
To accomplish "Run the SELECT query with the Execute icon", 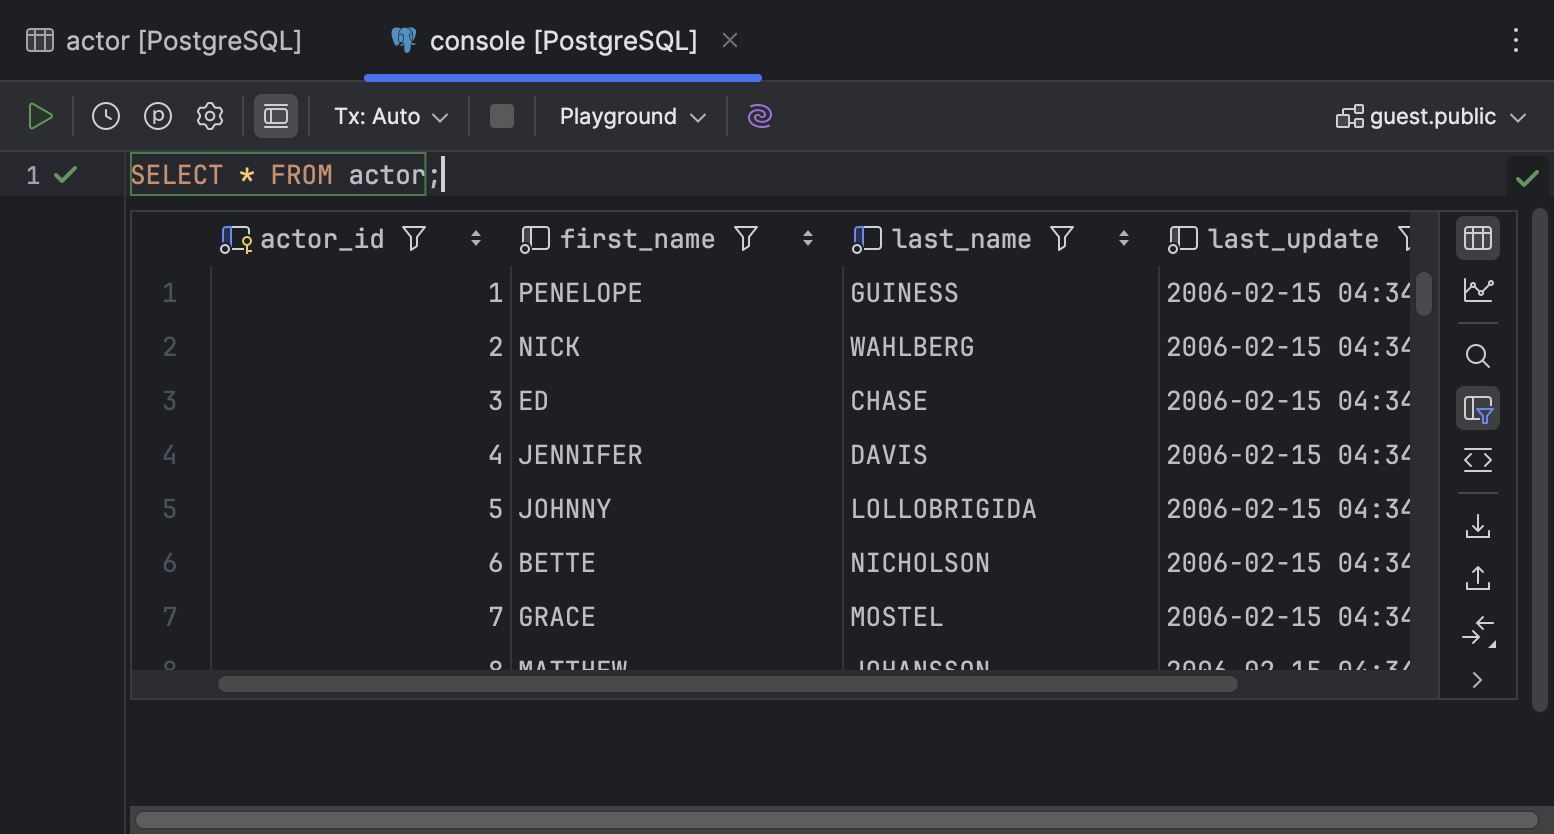I will click(x=41, y=115).
